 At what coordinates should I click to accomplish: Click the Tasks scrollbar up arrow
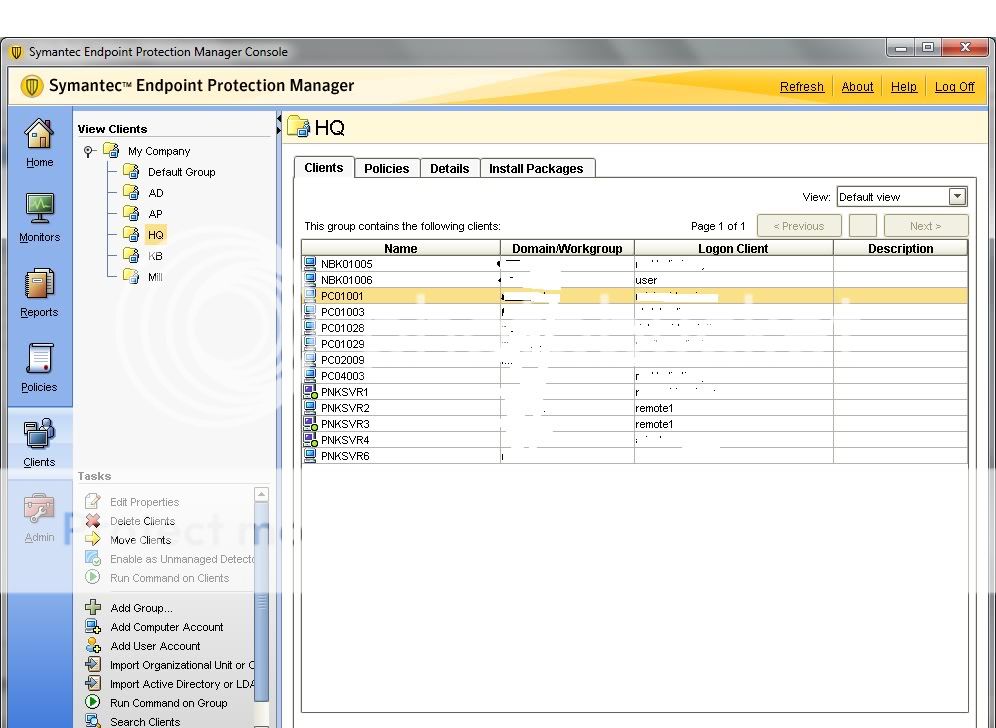pos(261,494)
